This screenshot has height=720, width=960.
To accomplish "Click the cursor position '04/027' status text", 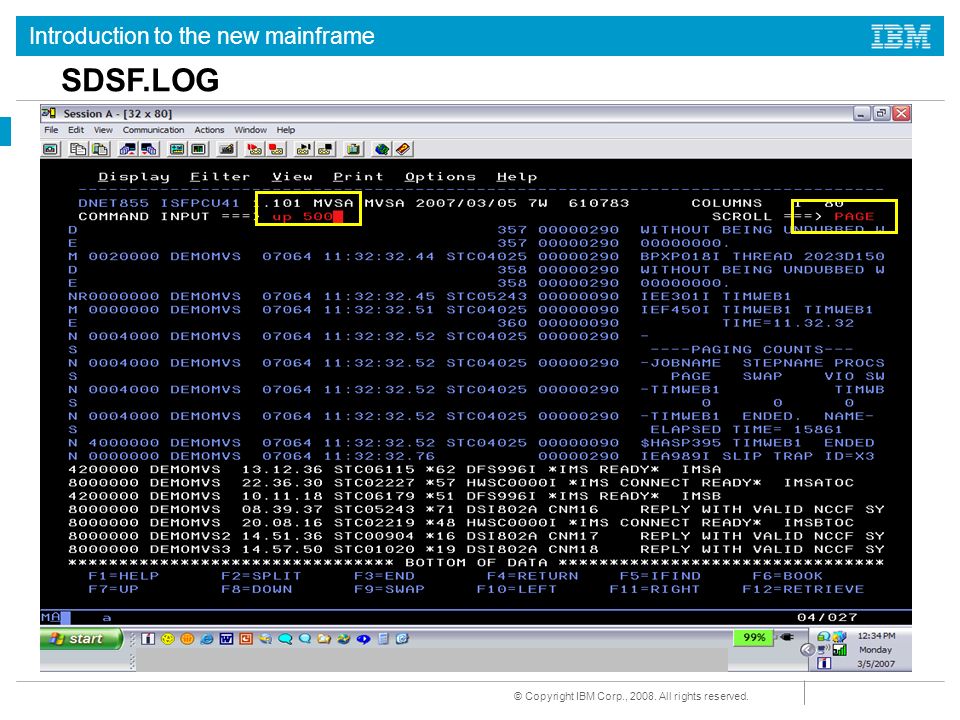I will [827, 617].
